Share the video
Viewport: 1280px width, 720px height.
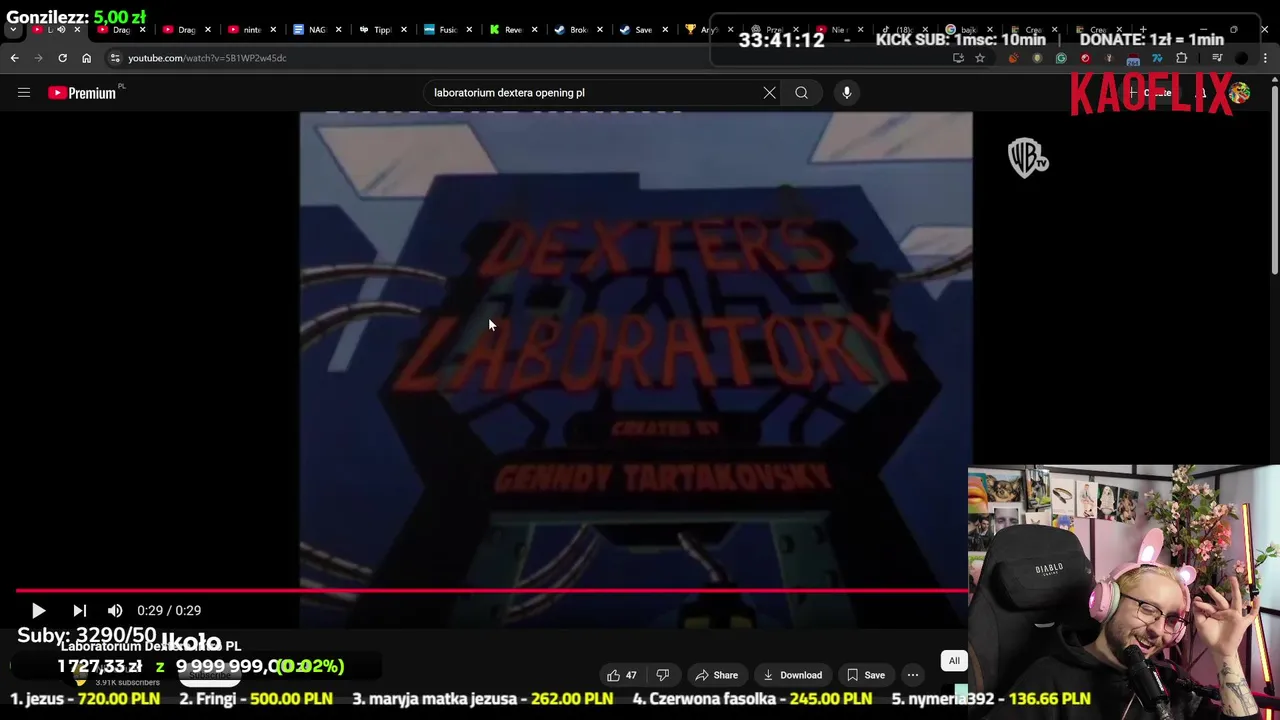pyautogui.click(x=716, y=675)
